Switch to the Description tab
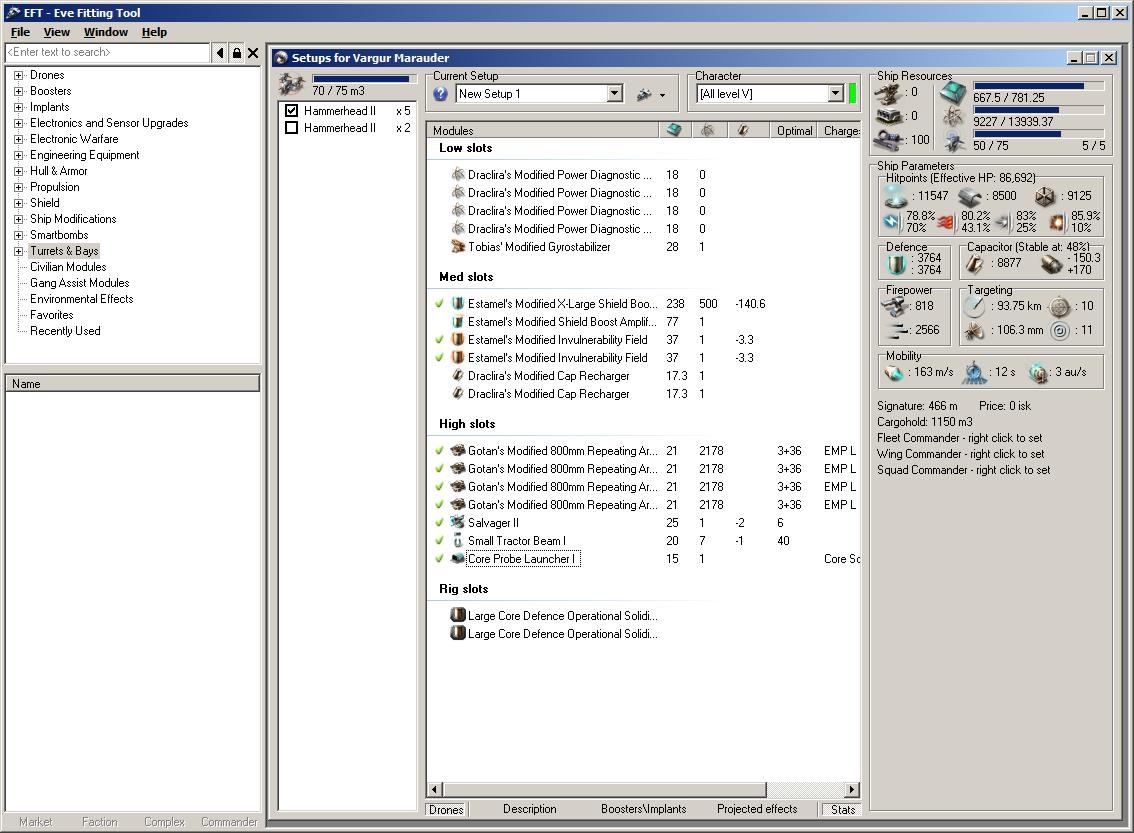1134x833 pixels. (x=529, y=809)
